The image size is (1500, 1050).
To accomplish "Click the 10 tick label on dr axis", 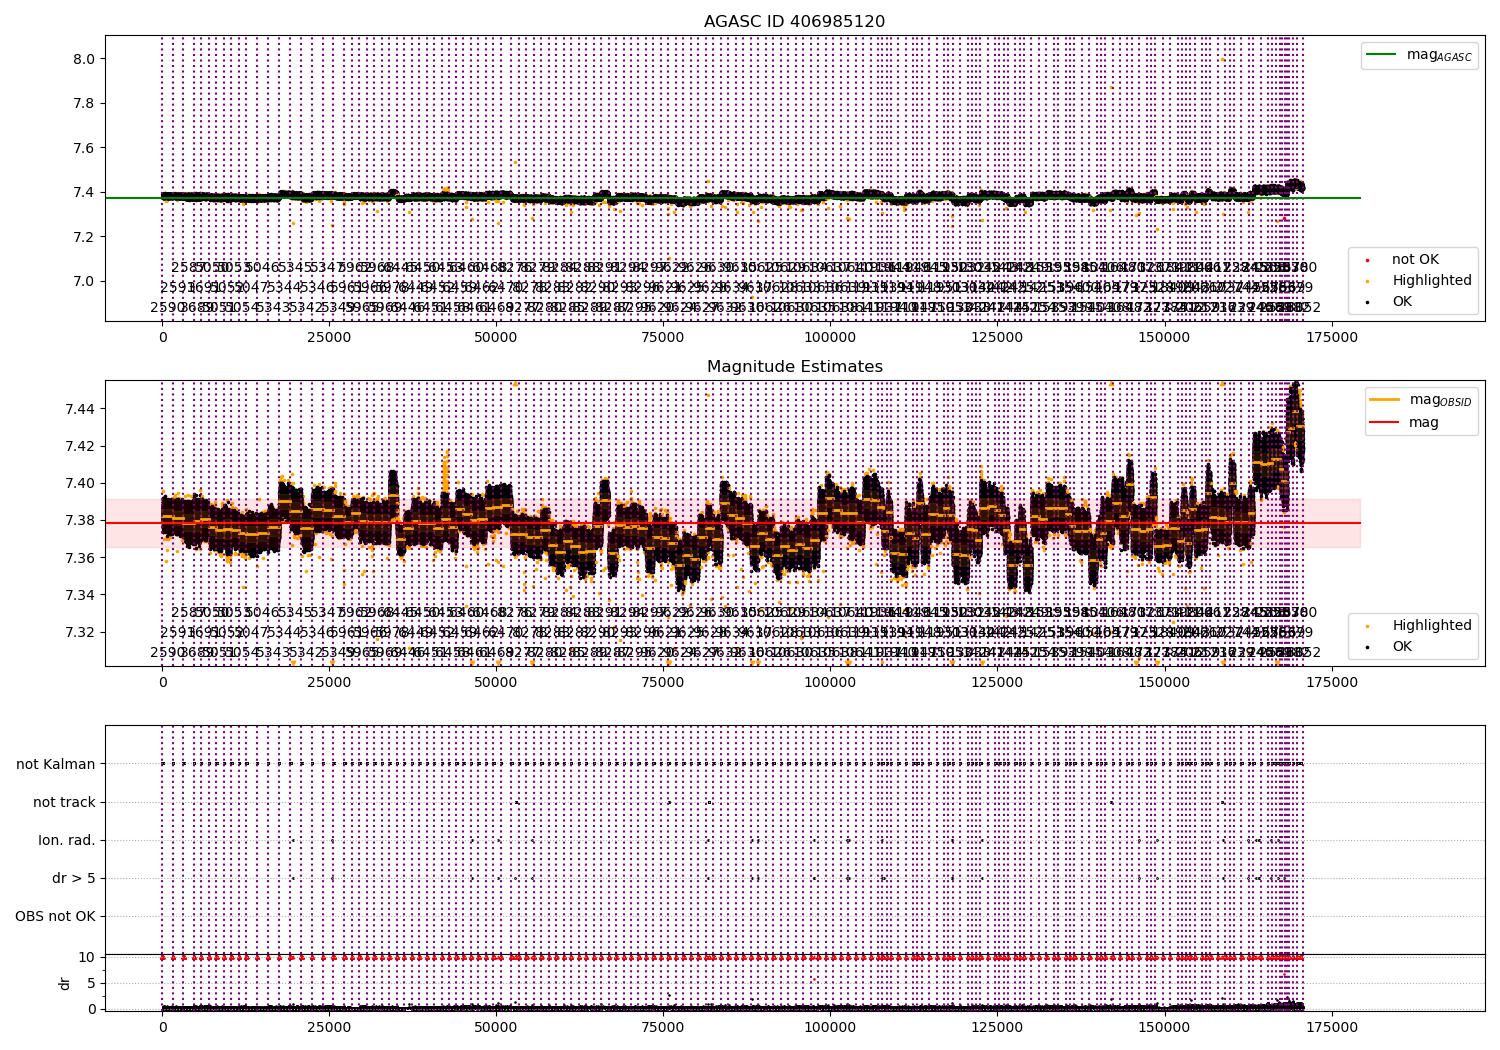I will [87, 957].
